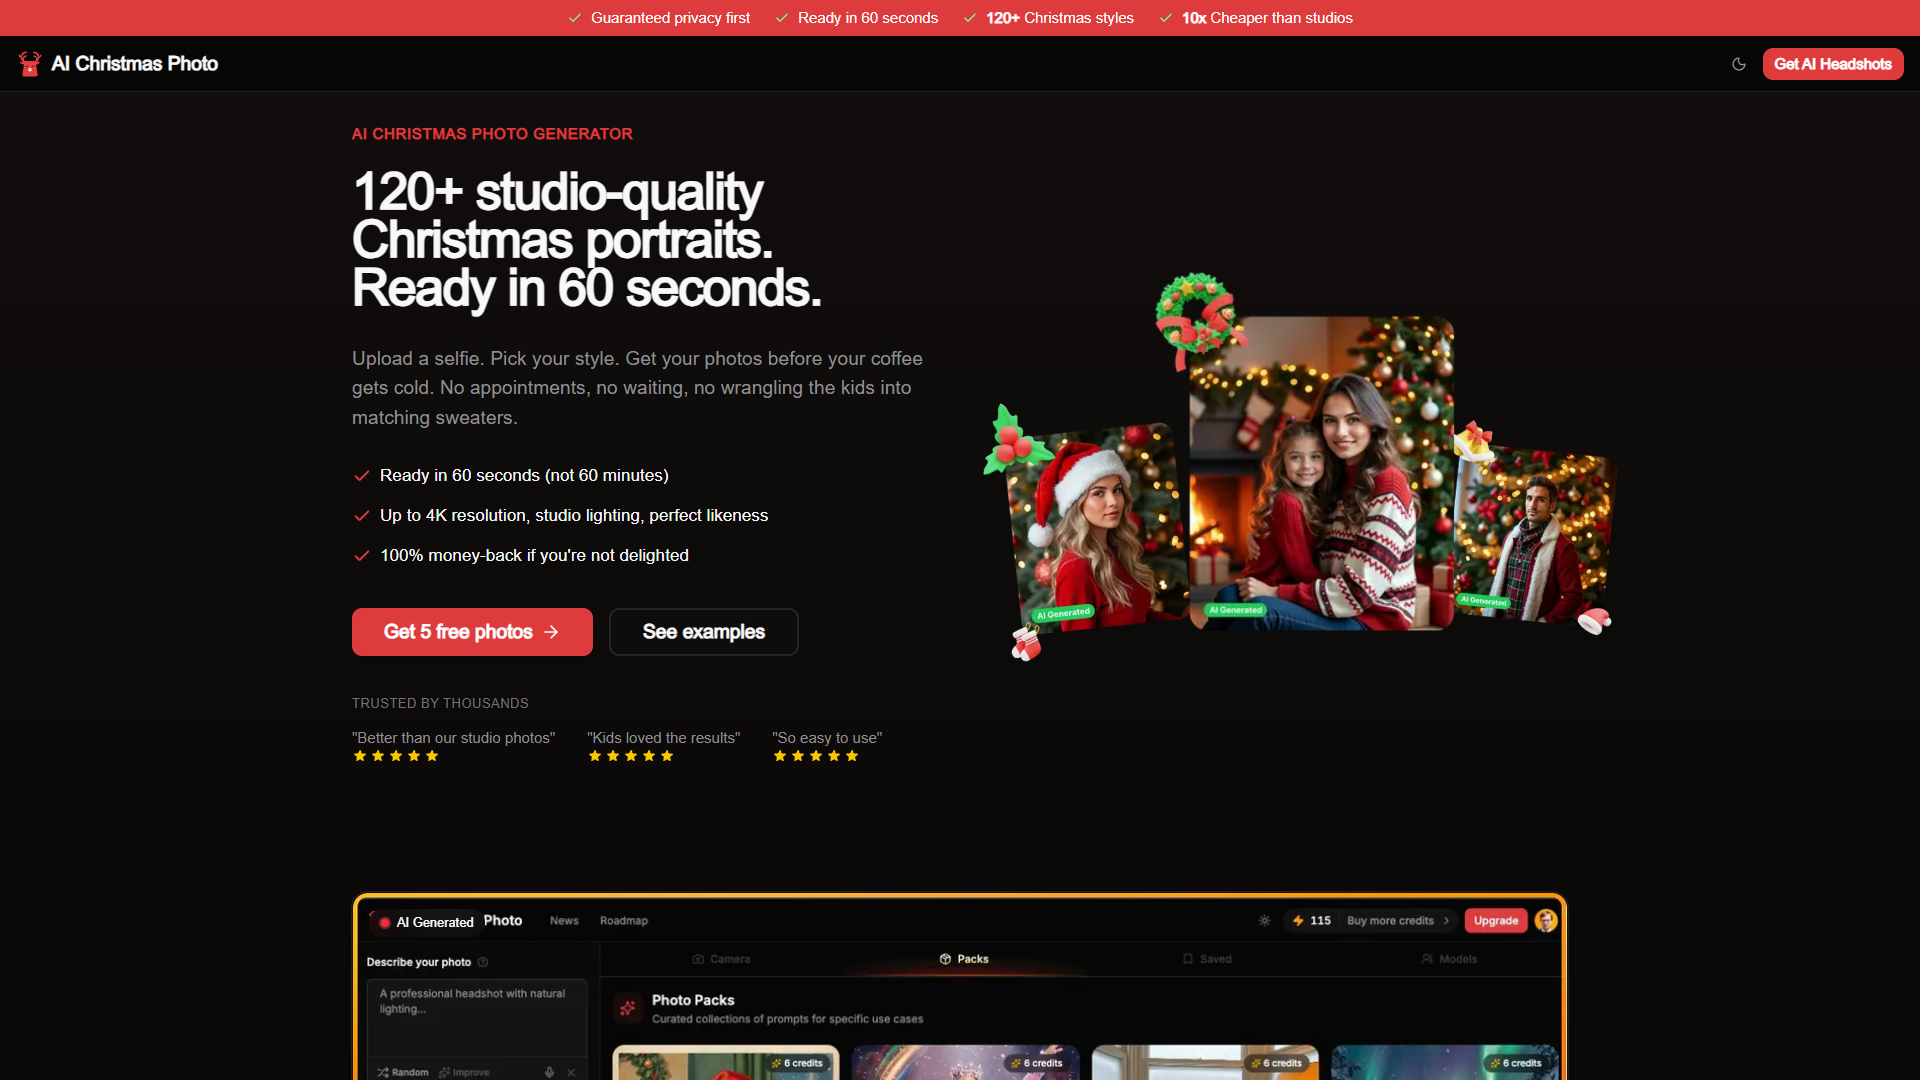Viewport: 1920px width, 1080px height.
Task: Click the Random shuffle prompt button
Action: (403, 1072)
